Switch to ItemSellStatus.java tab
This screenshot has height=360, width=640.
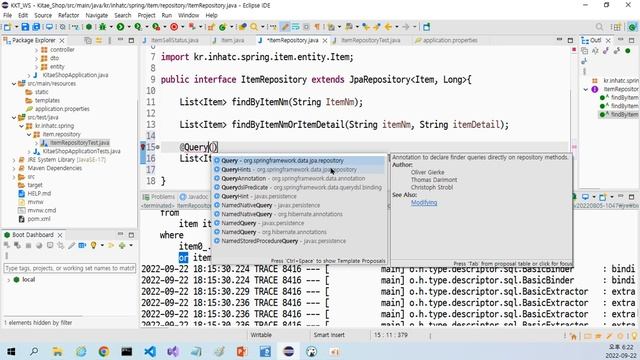click(174, 40)
